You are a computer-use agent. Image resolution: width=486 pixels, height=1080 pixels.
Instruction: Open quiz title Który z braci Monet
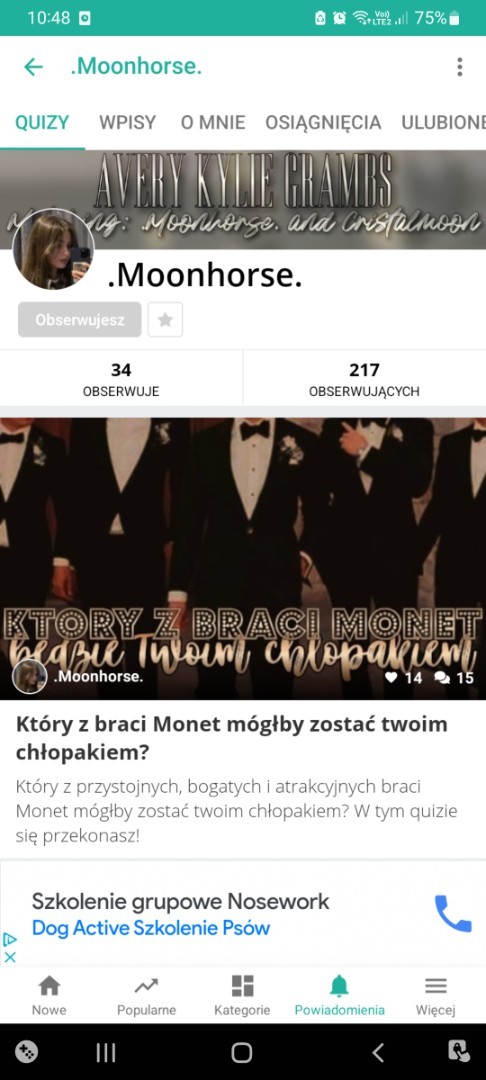click(x=231, y=738)
